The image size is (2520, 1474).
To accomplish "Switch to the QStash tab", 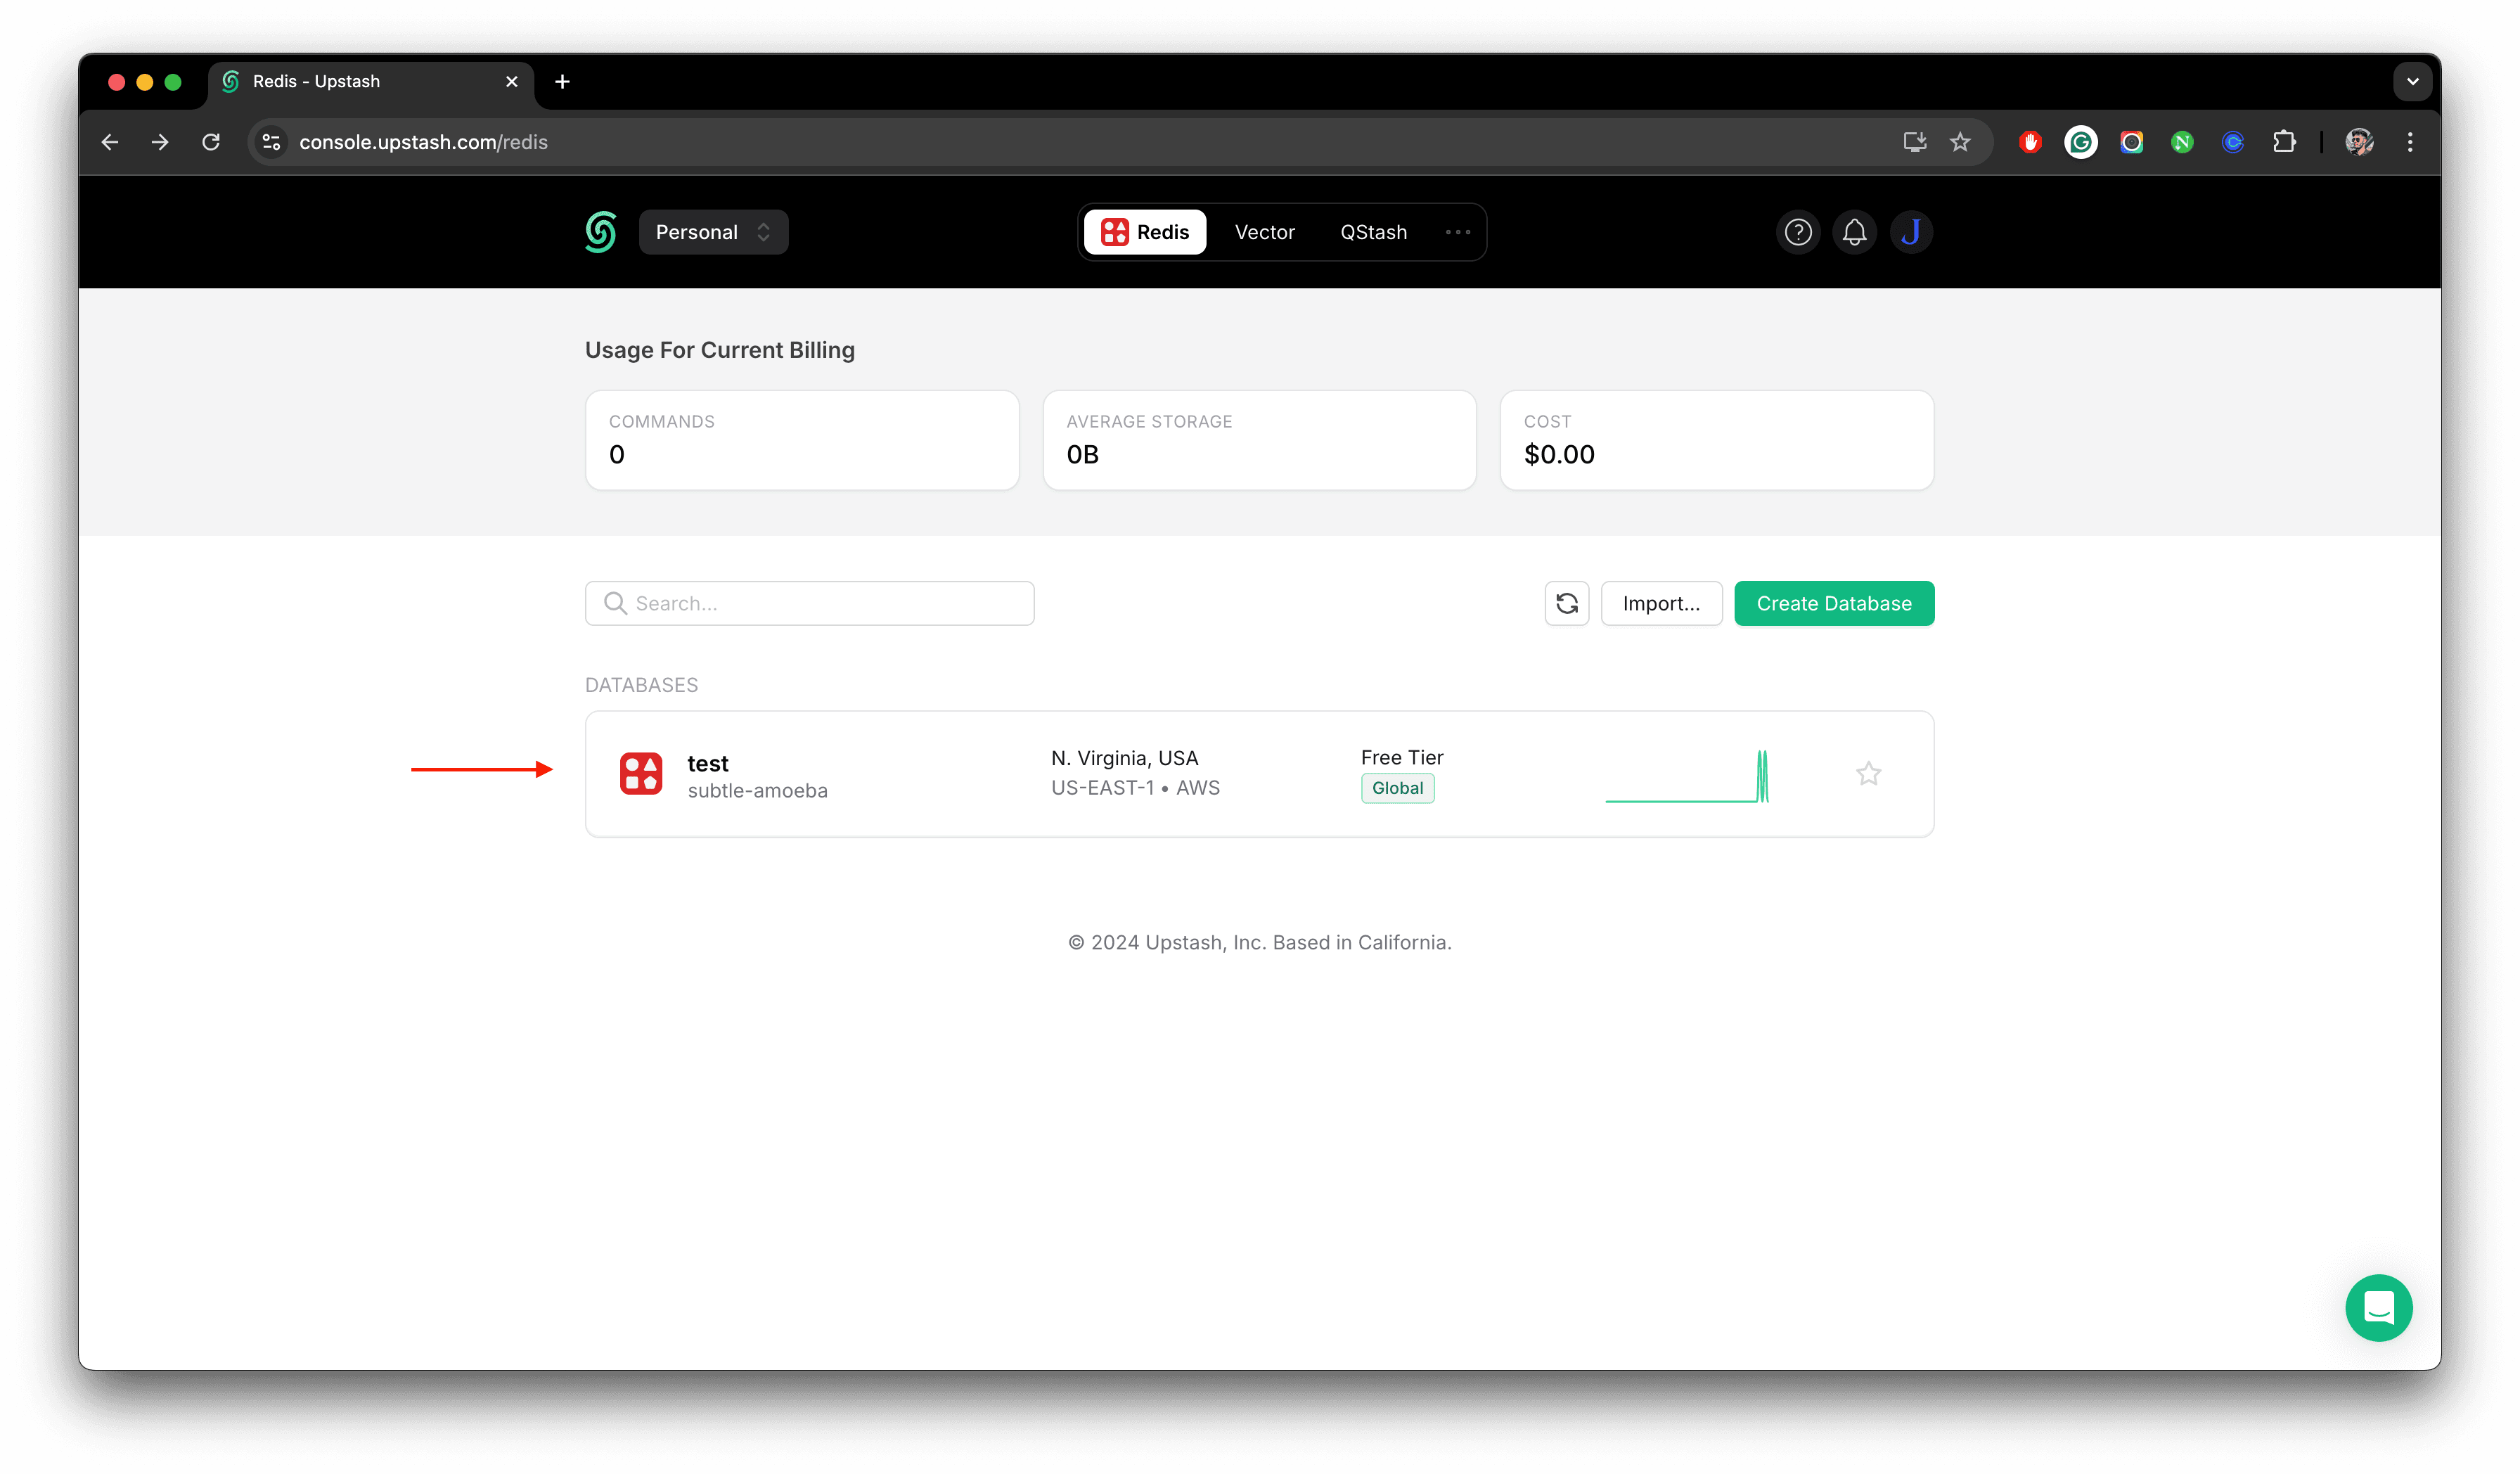I will pyautogui.click(x=1373, y=232).
